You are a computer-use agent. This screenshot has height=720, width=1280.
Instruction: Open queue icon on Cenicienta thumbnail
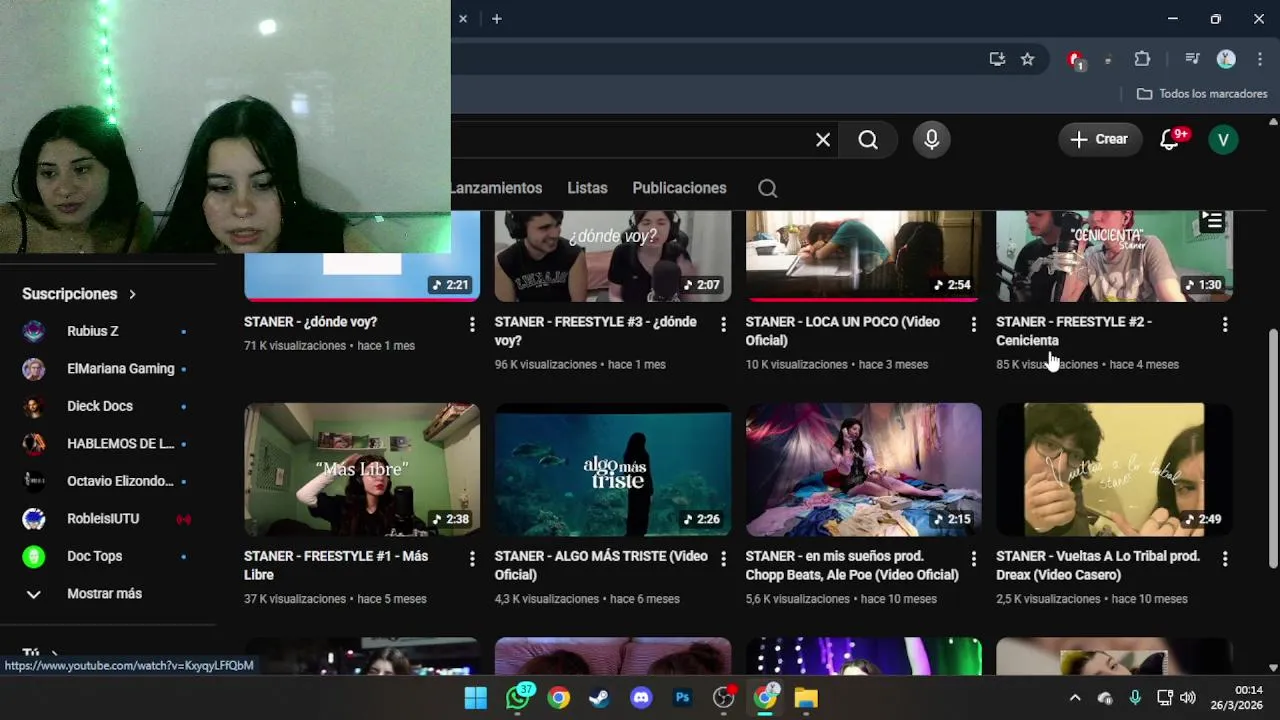click(x=1212, y=221)
